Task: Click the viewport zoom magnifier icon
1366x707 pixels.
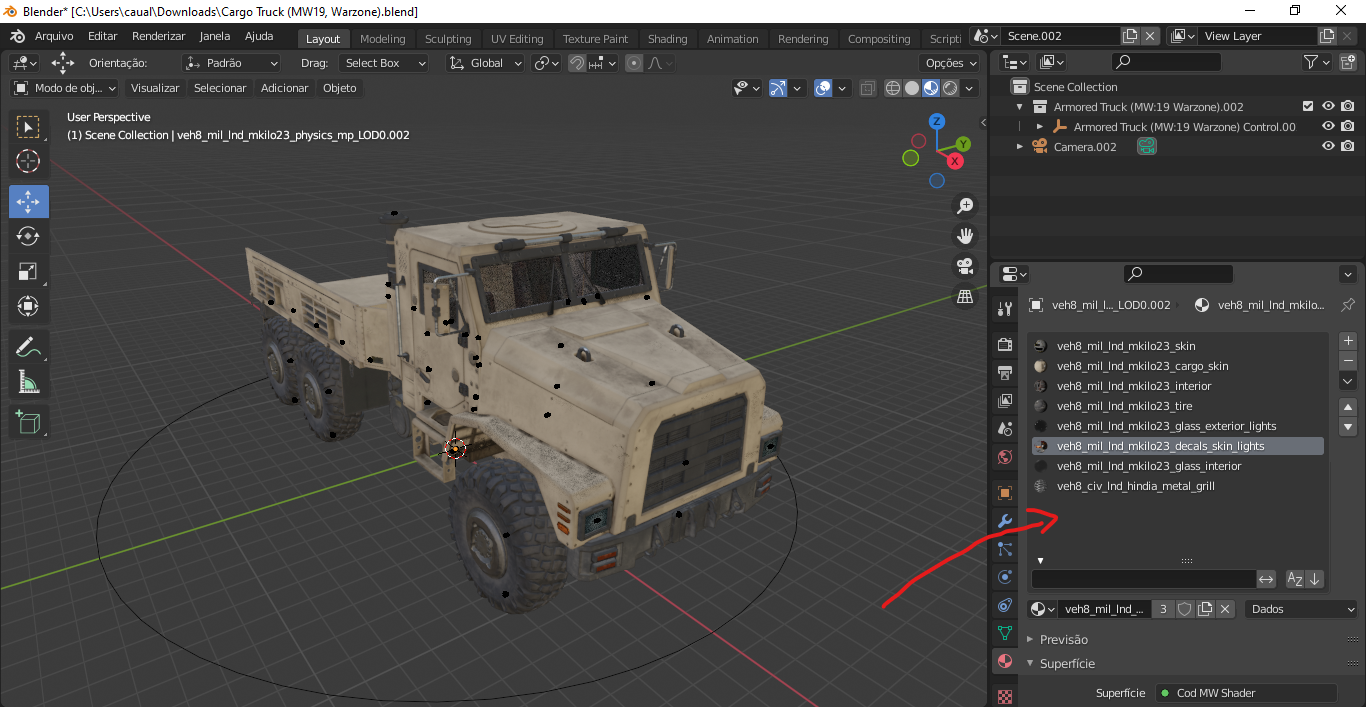Action: tap(965, 206)
